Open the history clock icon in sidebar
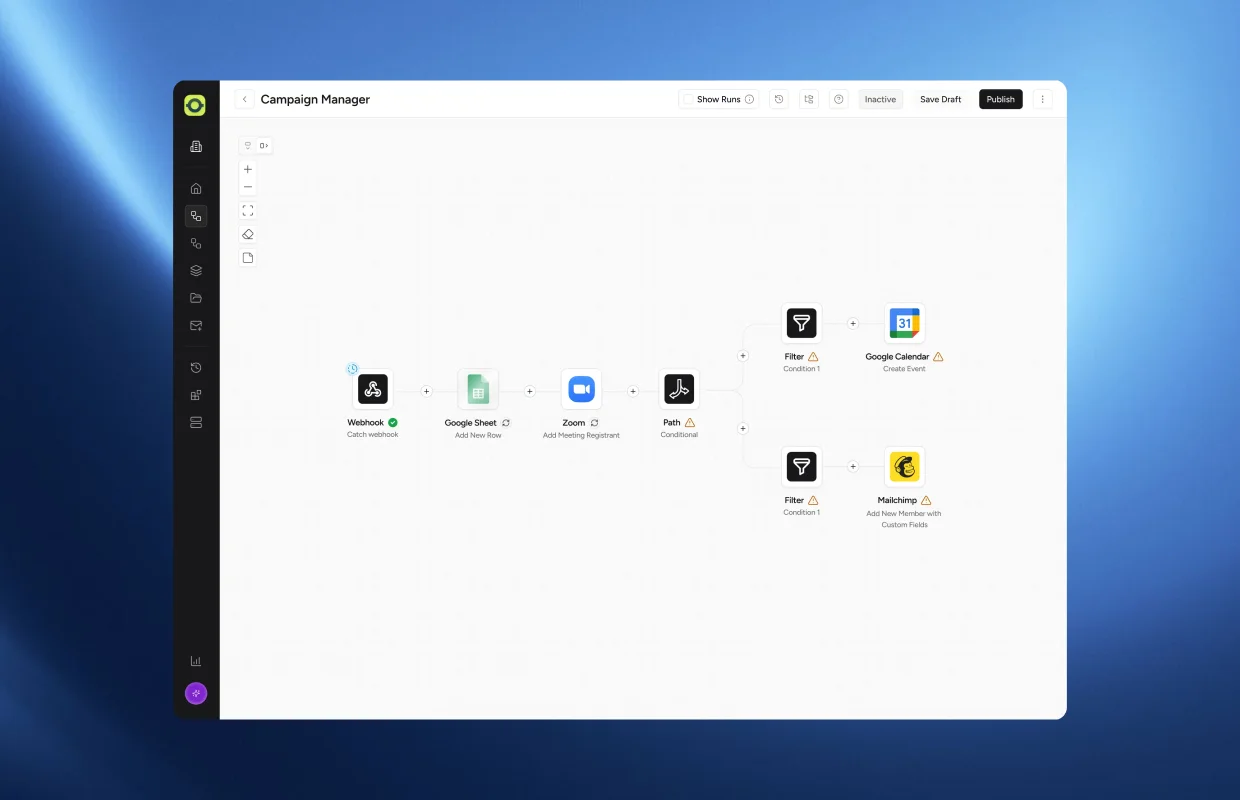This screenshot has height=800, width=1240. click(x=196, y=368)
